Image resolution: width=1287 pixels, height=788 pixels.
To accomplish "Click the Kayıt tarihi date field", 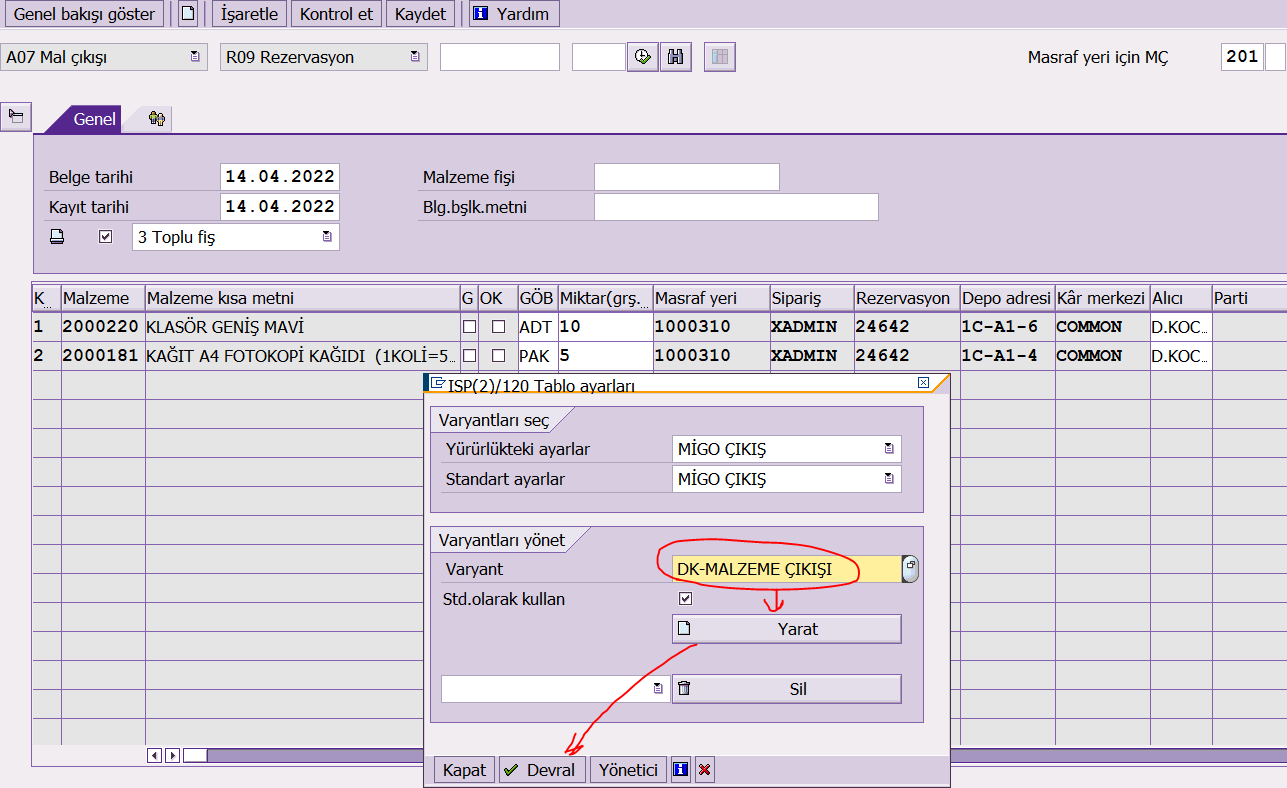I will (279, 207).
